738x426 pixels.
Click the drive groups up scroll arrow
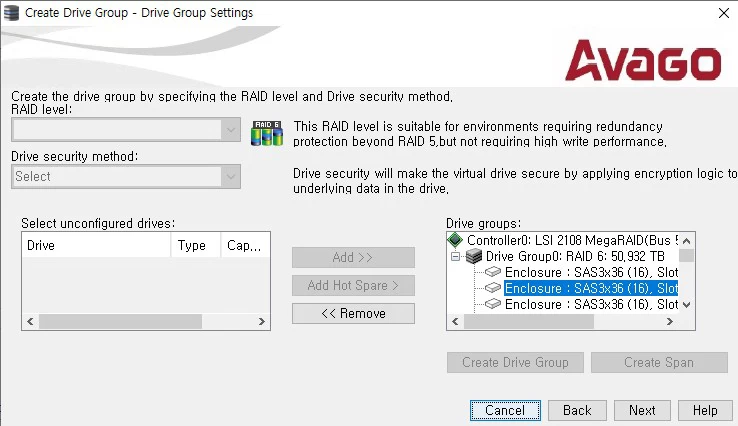tap(687, 241)
